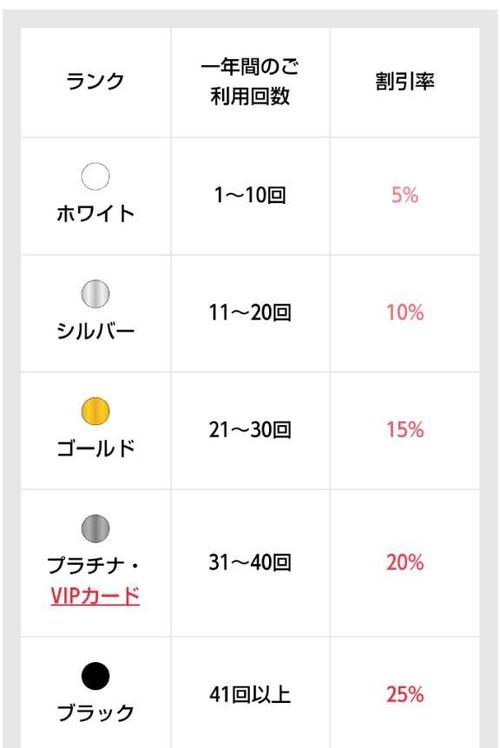Select the ホワイト rank label
The width and height of the screenshot is (500, 748).
pos(95,213)
